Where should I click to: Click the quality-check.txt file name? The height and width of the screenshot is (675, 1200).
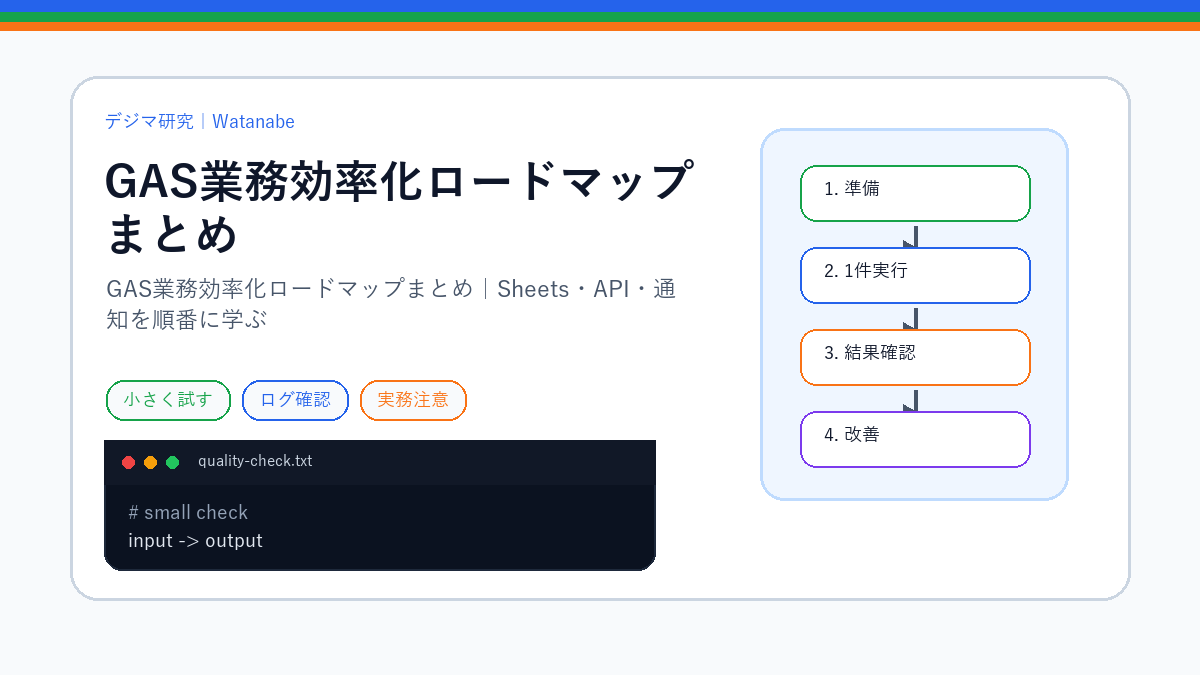click(255, 461)
